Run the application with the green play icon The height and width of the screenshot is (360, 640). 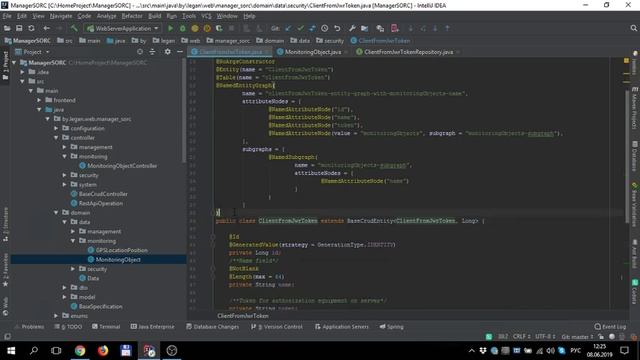click(170, 28)
